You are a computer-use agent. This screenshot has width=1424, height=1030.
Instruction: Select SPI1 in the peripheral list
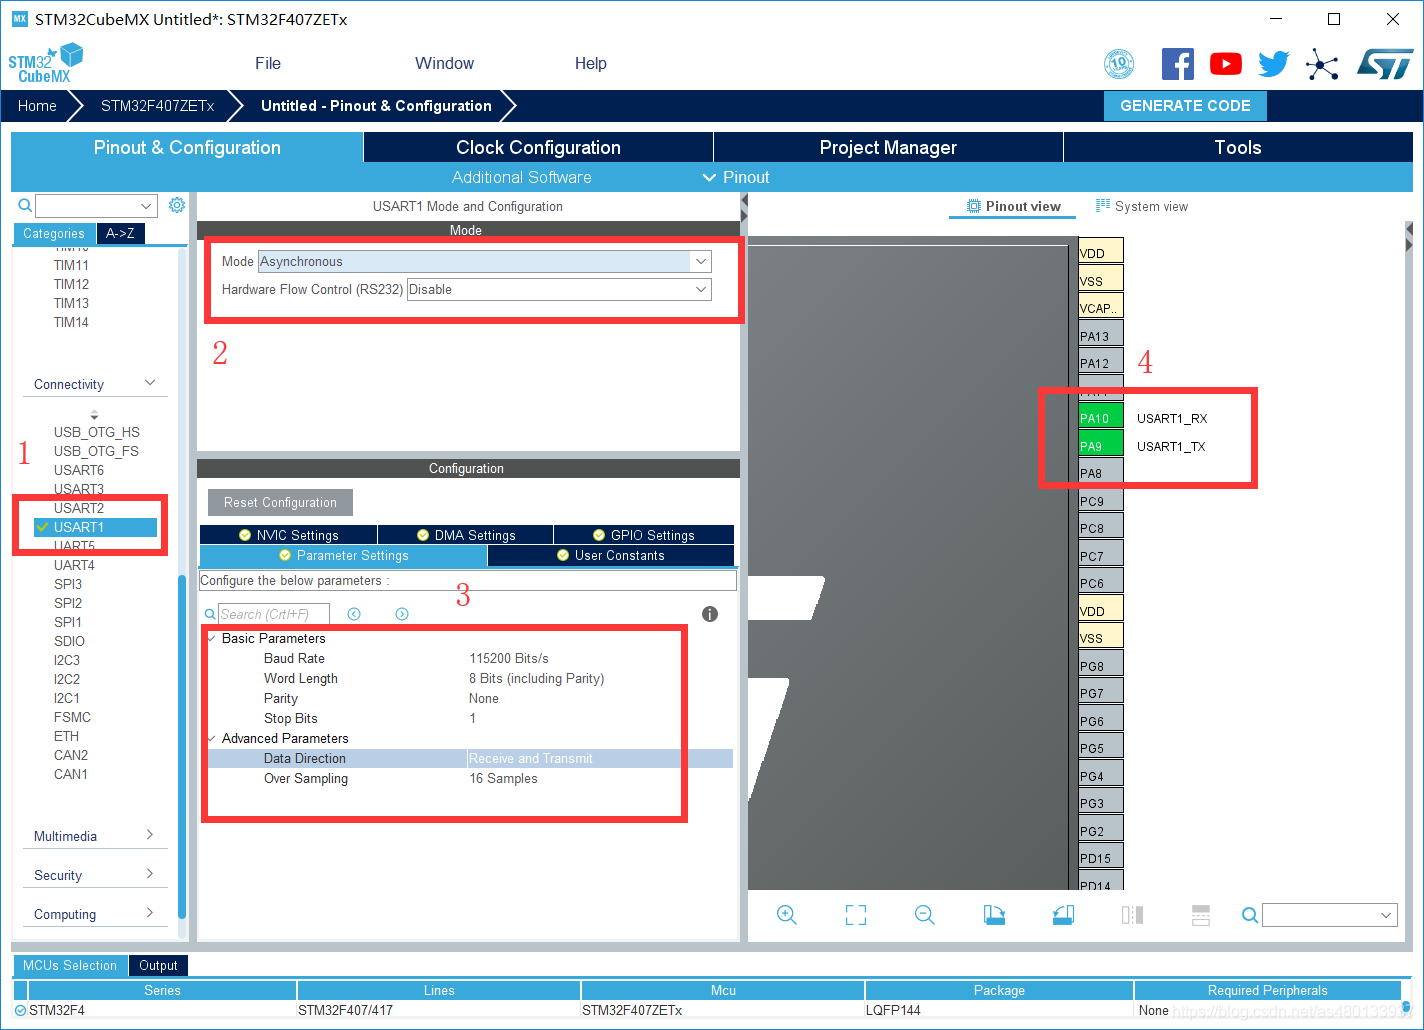coord(68,622)
